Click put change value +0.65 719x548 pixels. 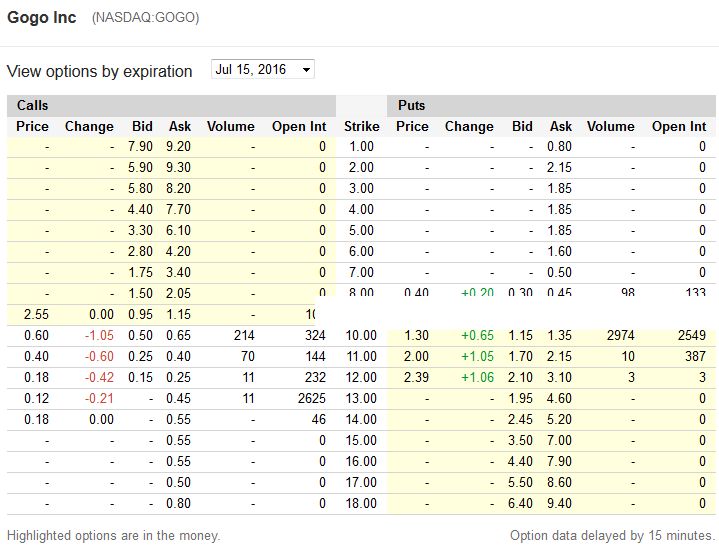(x=477, y=335)
